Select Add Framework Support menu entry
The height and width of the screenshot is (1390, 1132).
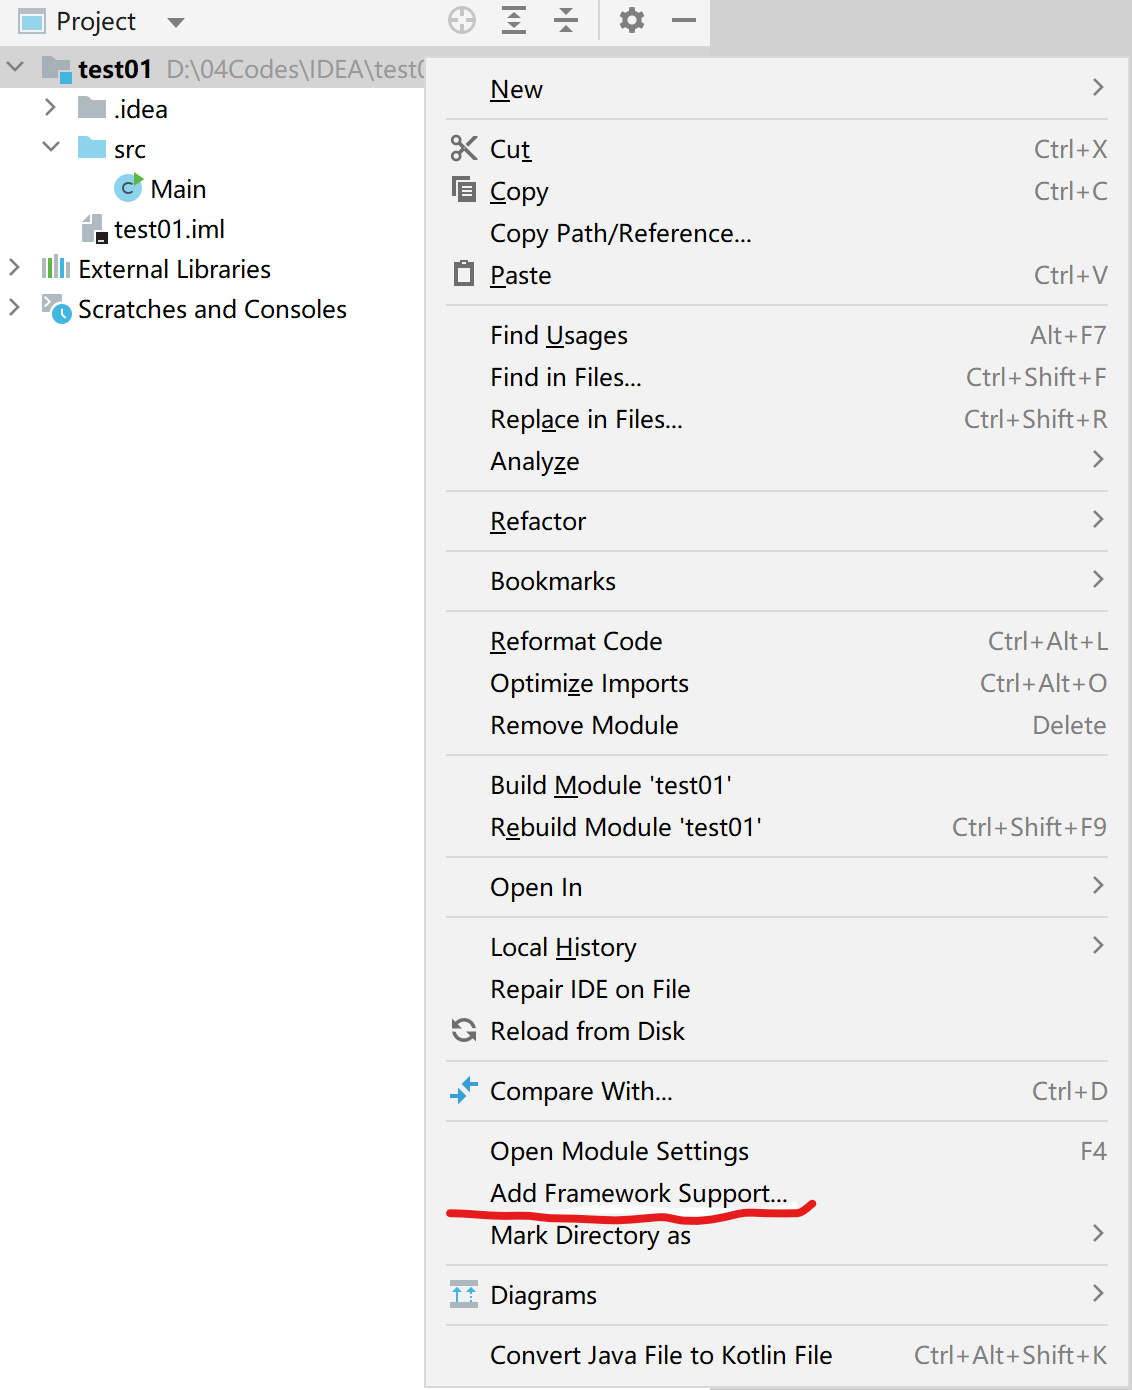638,1193
